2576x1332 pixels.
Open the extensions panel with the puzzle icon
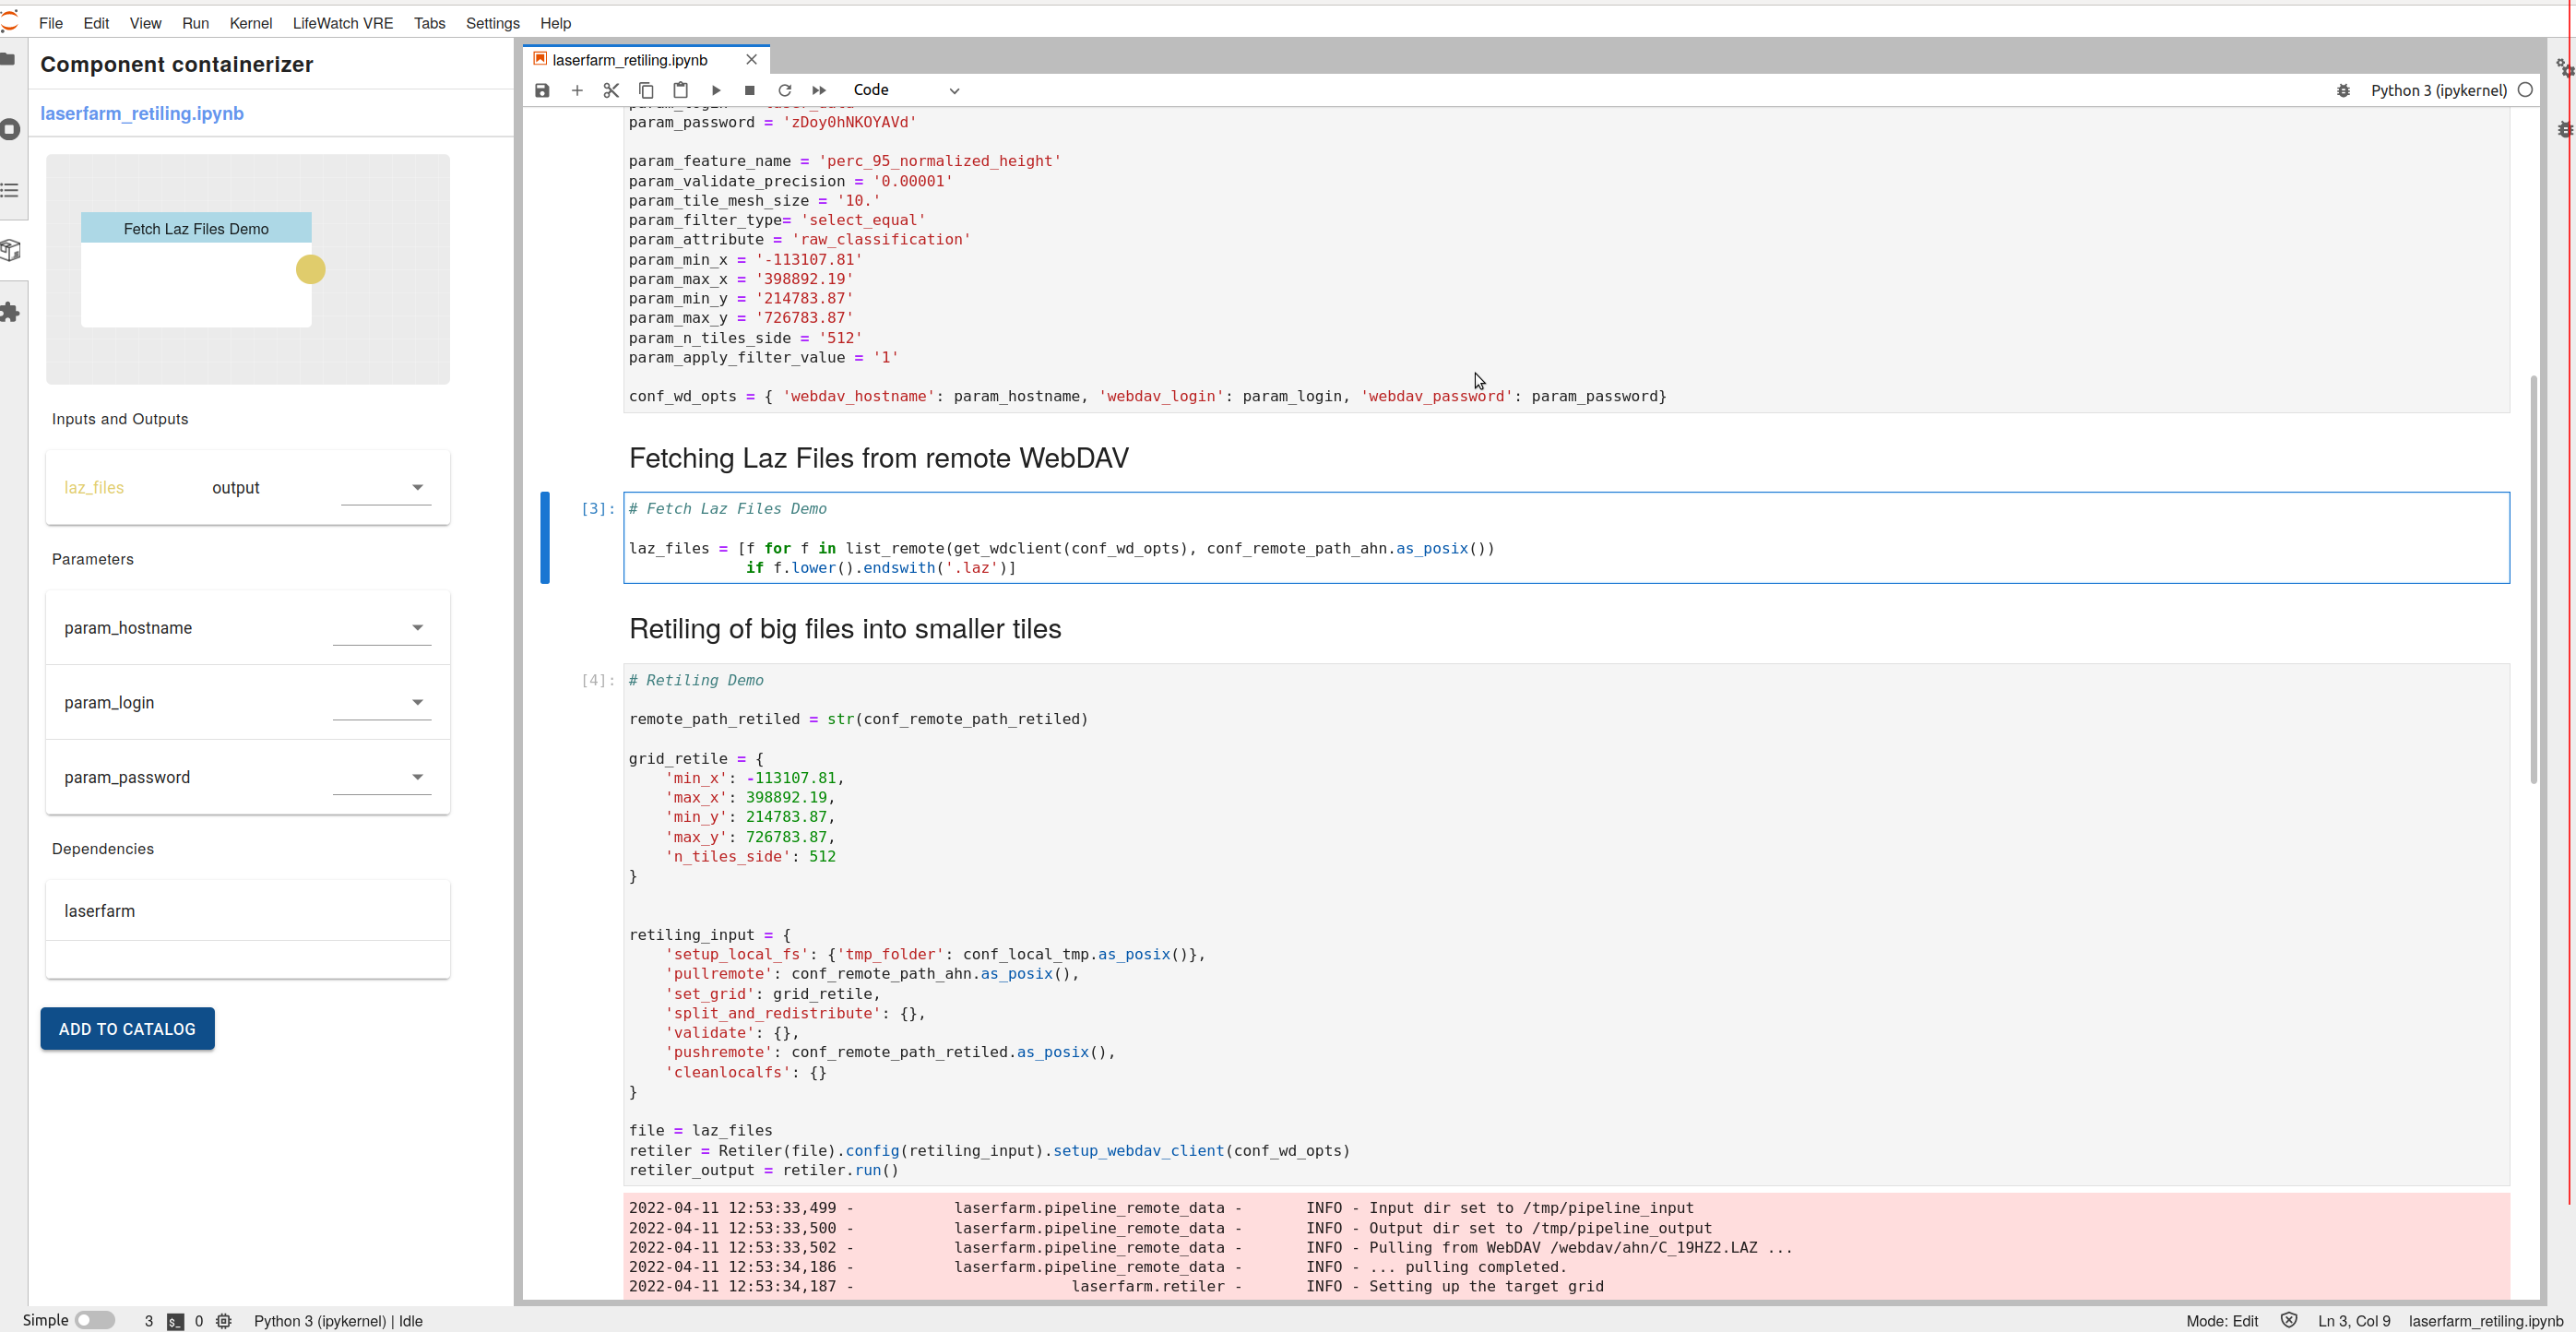coord(11,313)
